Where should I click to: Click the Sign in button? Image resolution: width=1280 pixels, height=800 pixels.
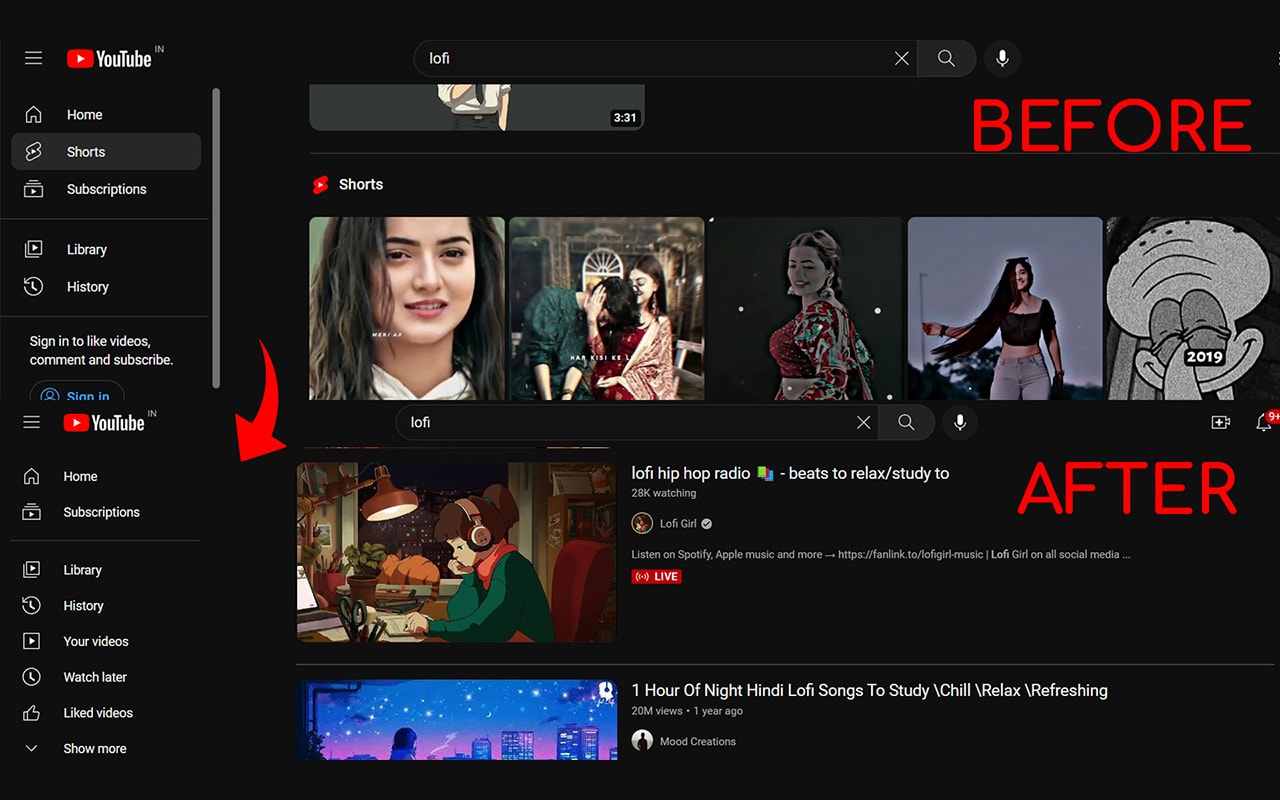(77, 396)
